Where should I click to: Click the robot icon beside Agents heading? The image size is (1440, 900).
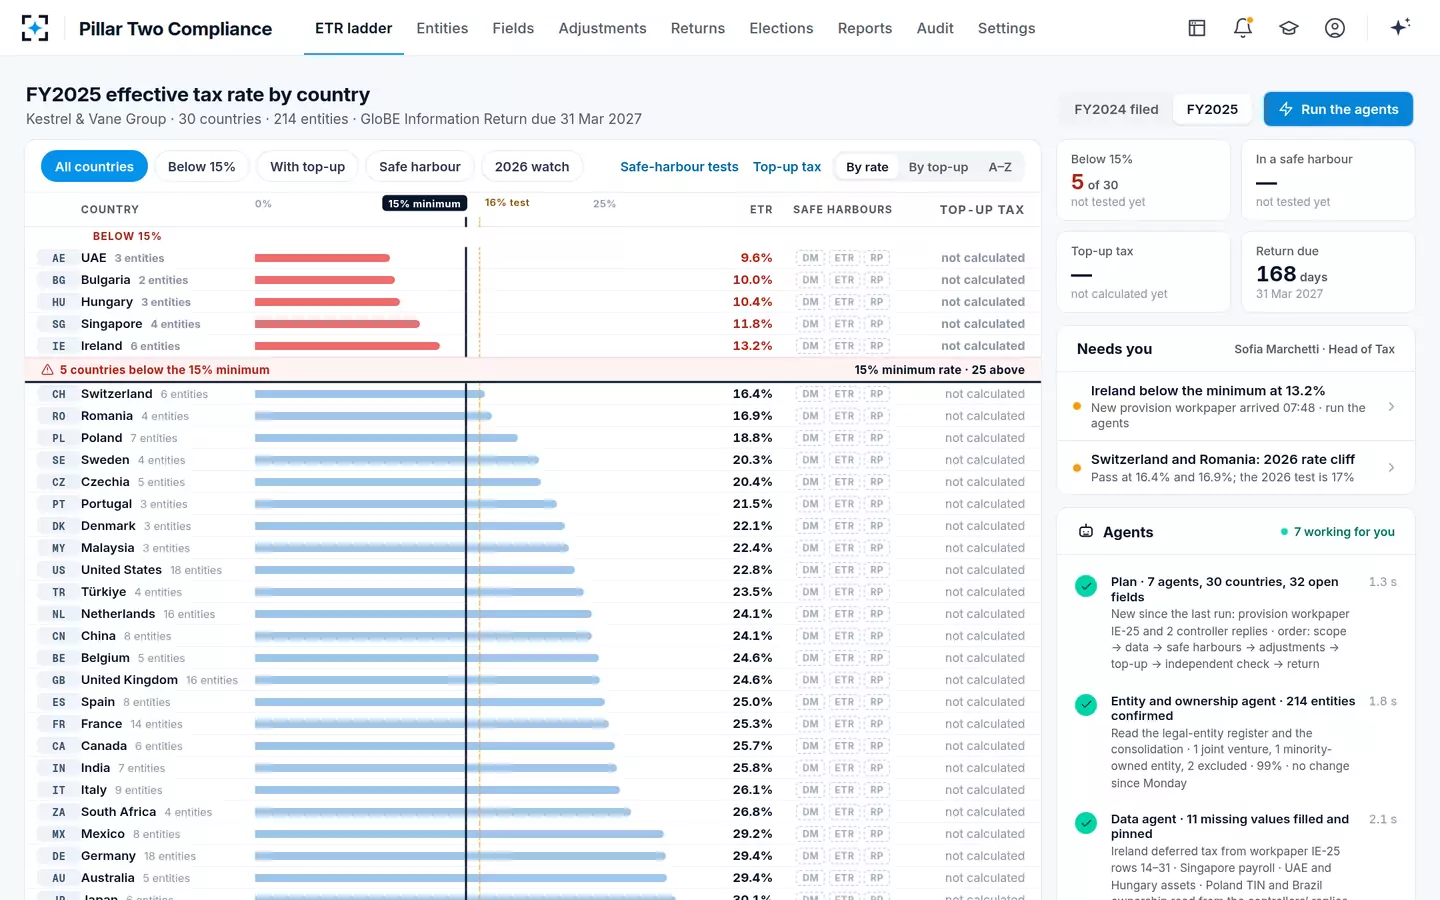click(1086, 532)
